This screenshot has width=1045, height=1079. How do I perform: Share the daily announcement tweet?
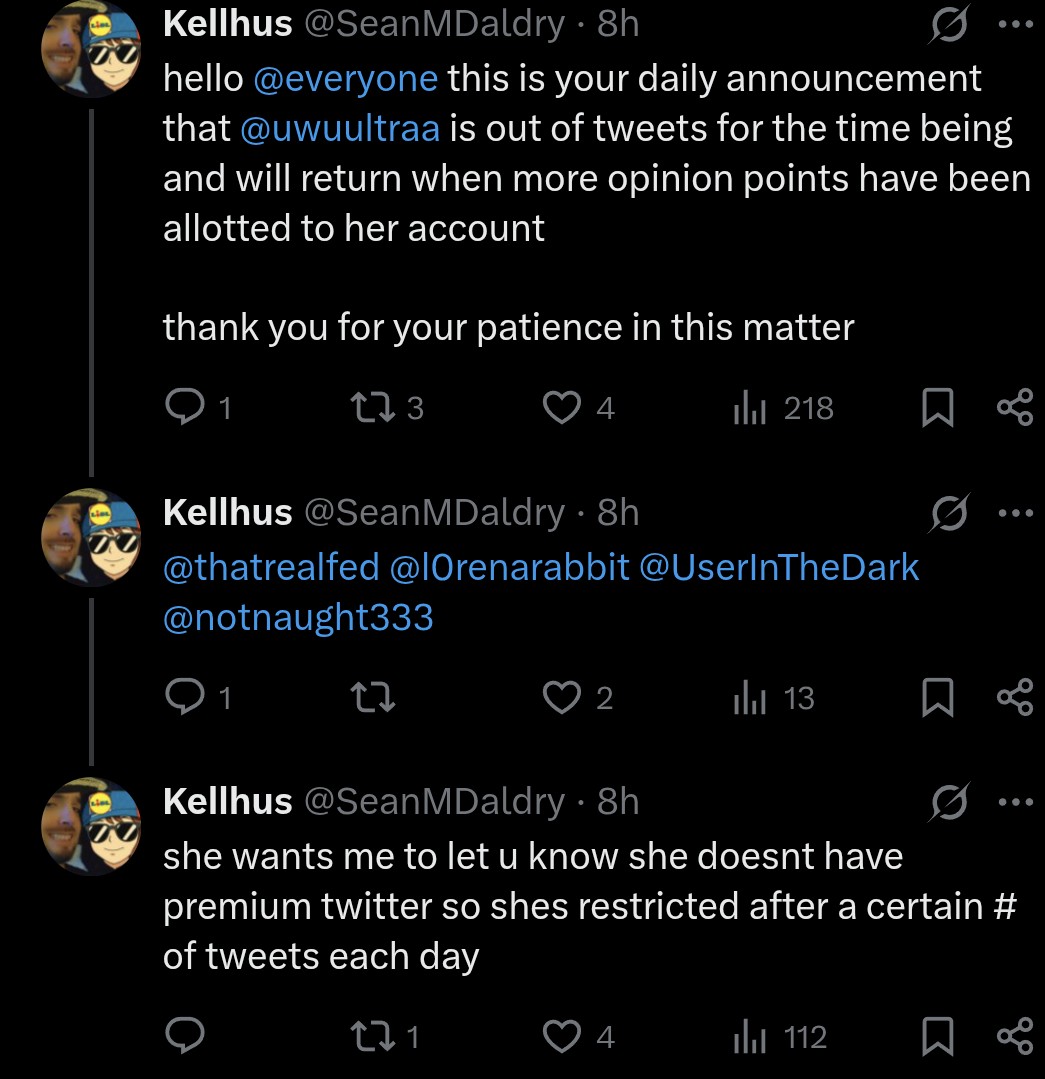(x=1015, y=407)
